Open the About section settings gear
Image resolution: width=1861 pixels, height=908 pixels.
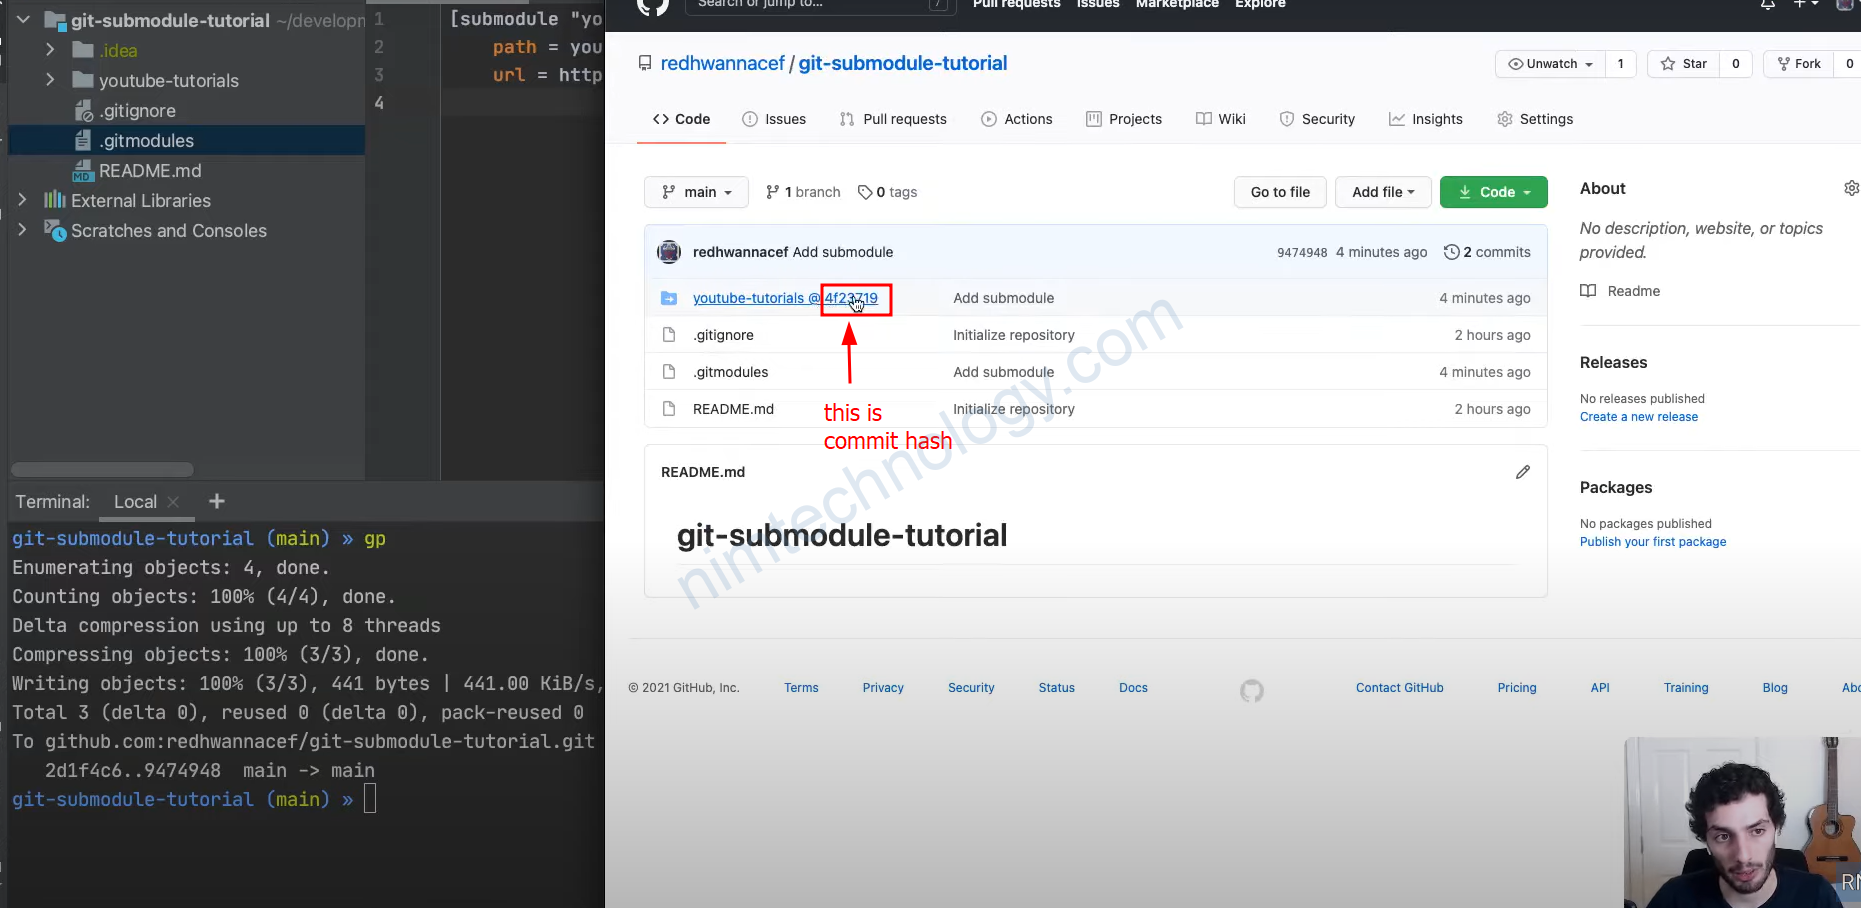tap(1851, 188)
